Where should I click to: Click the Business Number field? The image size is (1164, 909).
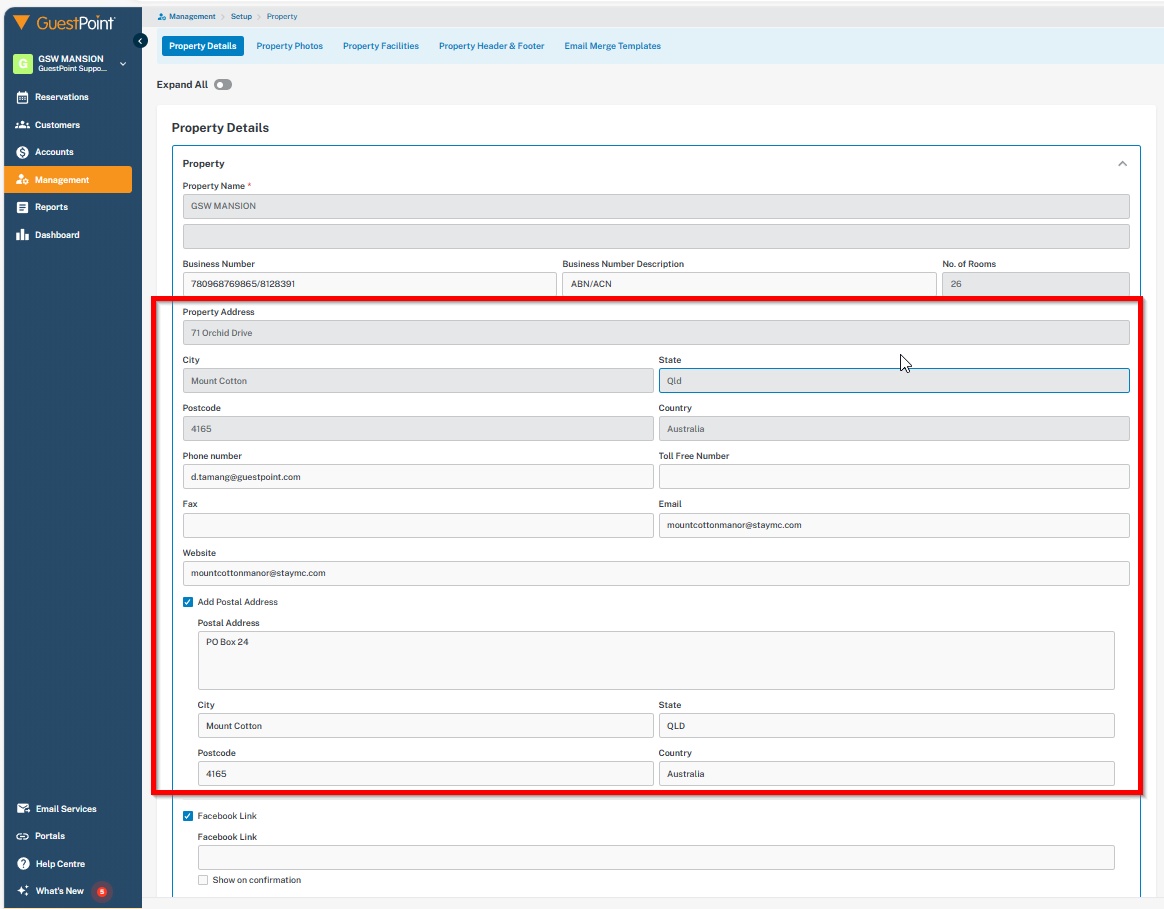[x=370, y=284]
